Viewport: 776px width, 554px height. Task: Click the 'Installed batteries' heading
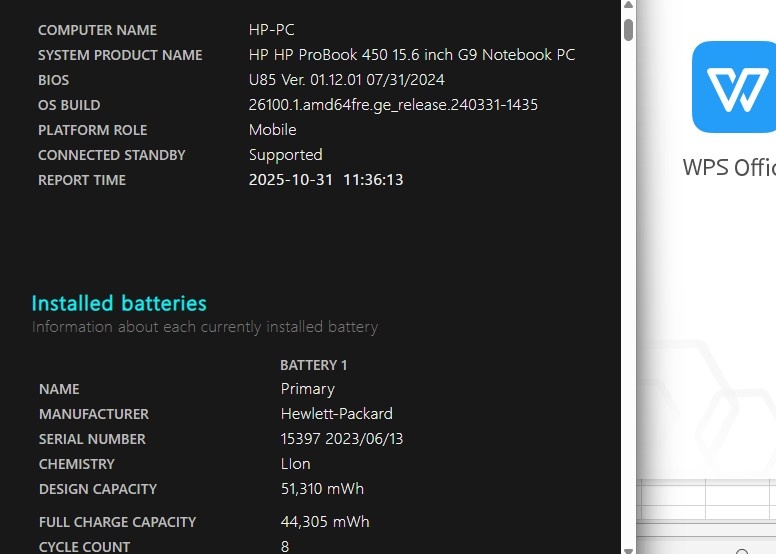(x=119, y=303)
